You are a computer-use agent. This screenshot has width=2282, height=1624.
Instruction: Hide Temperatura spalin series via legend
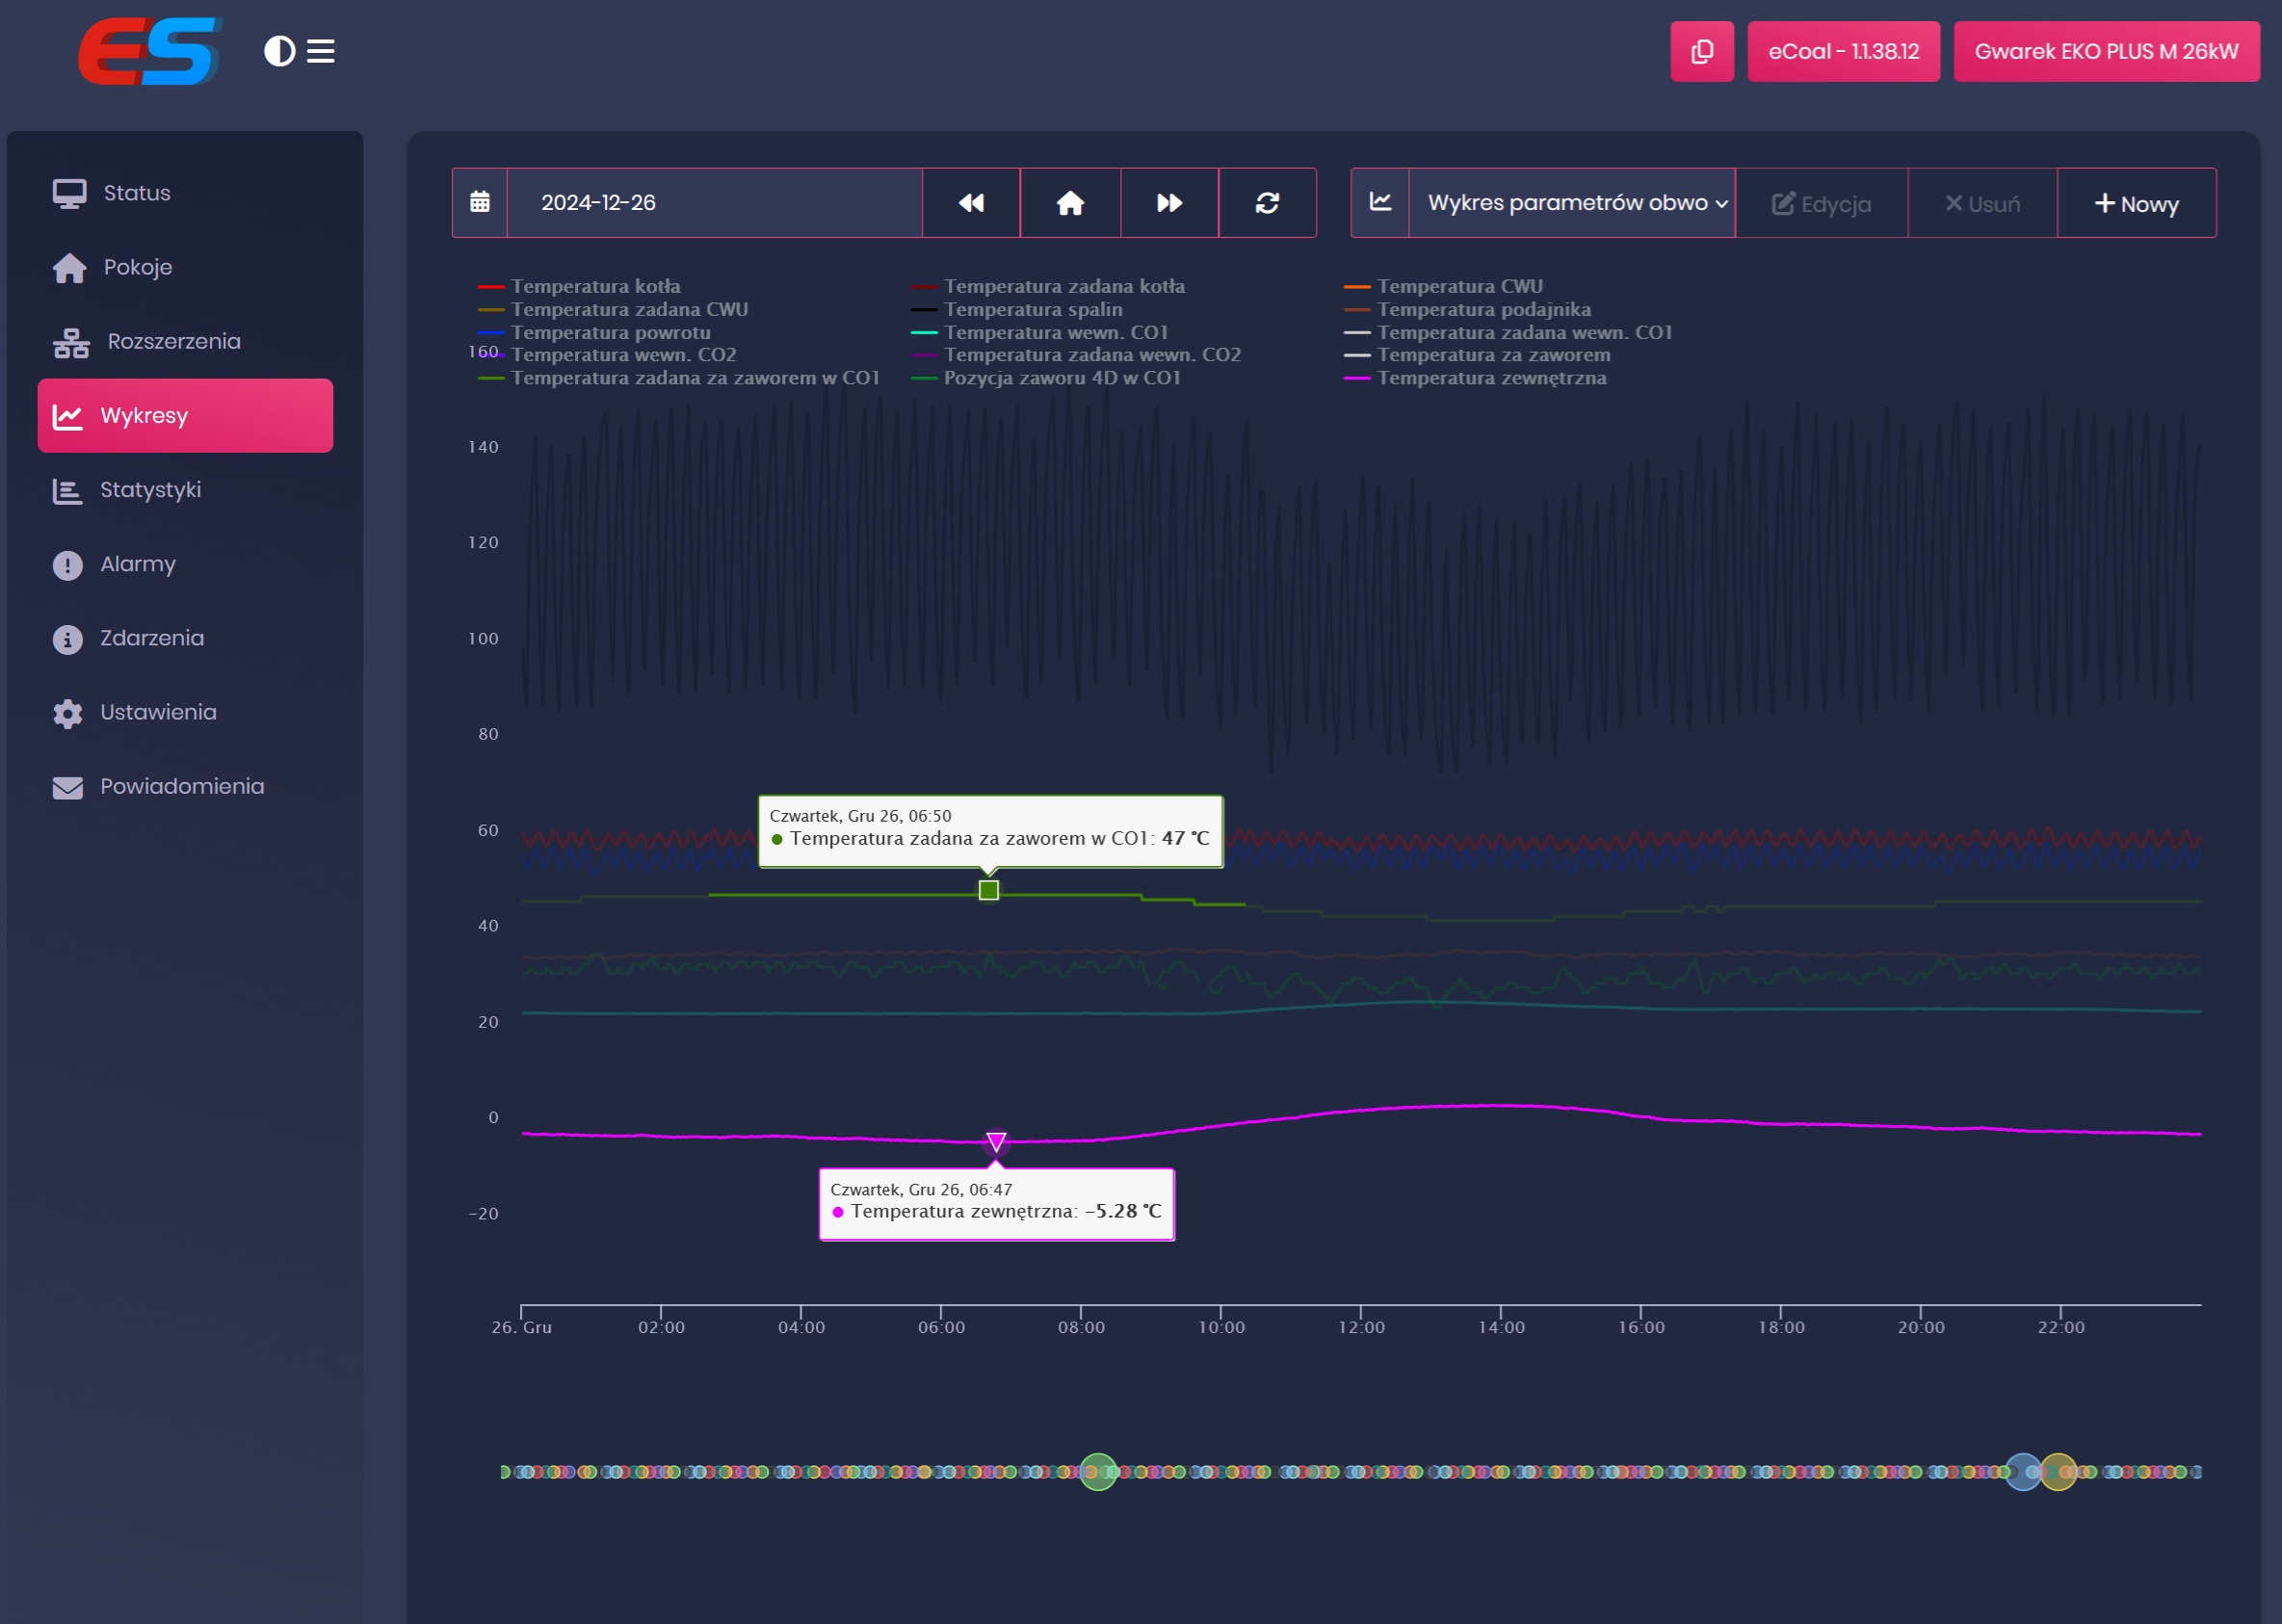[x=1032, y=309]
